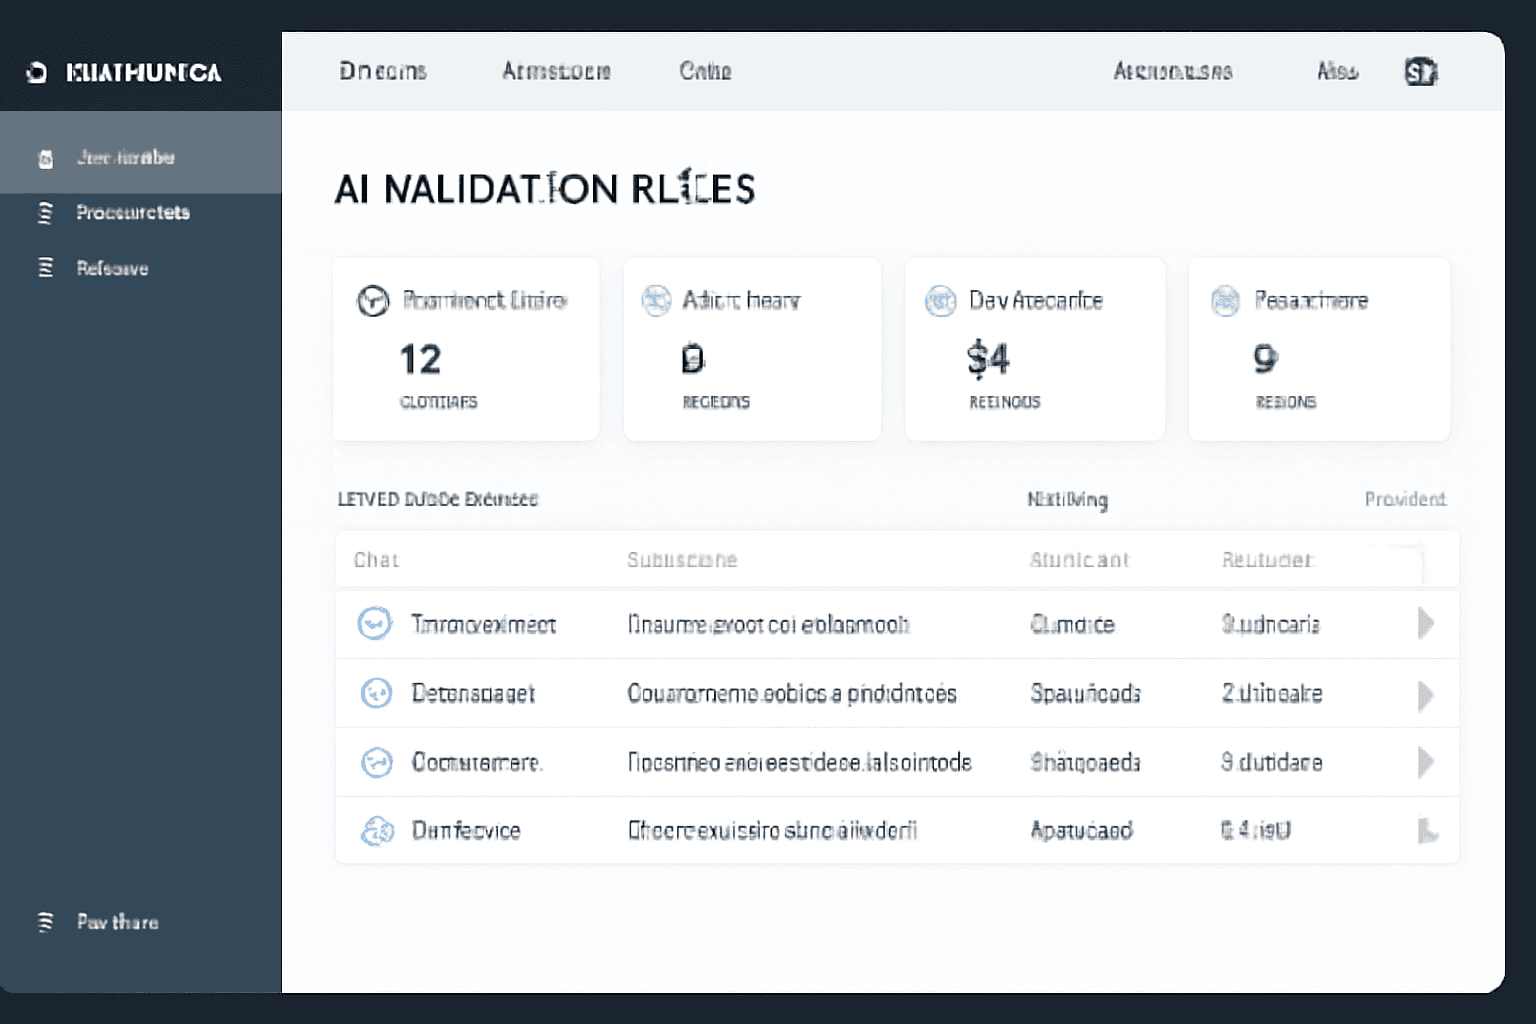Click the icon in Damfecvice row
The width and height of the screenshot is (1536, 1024).
(377, 830)
